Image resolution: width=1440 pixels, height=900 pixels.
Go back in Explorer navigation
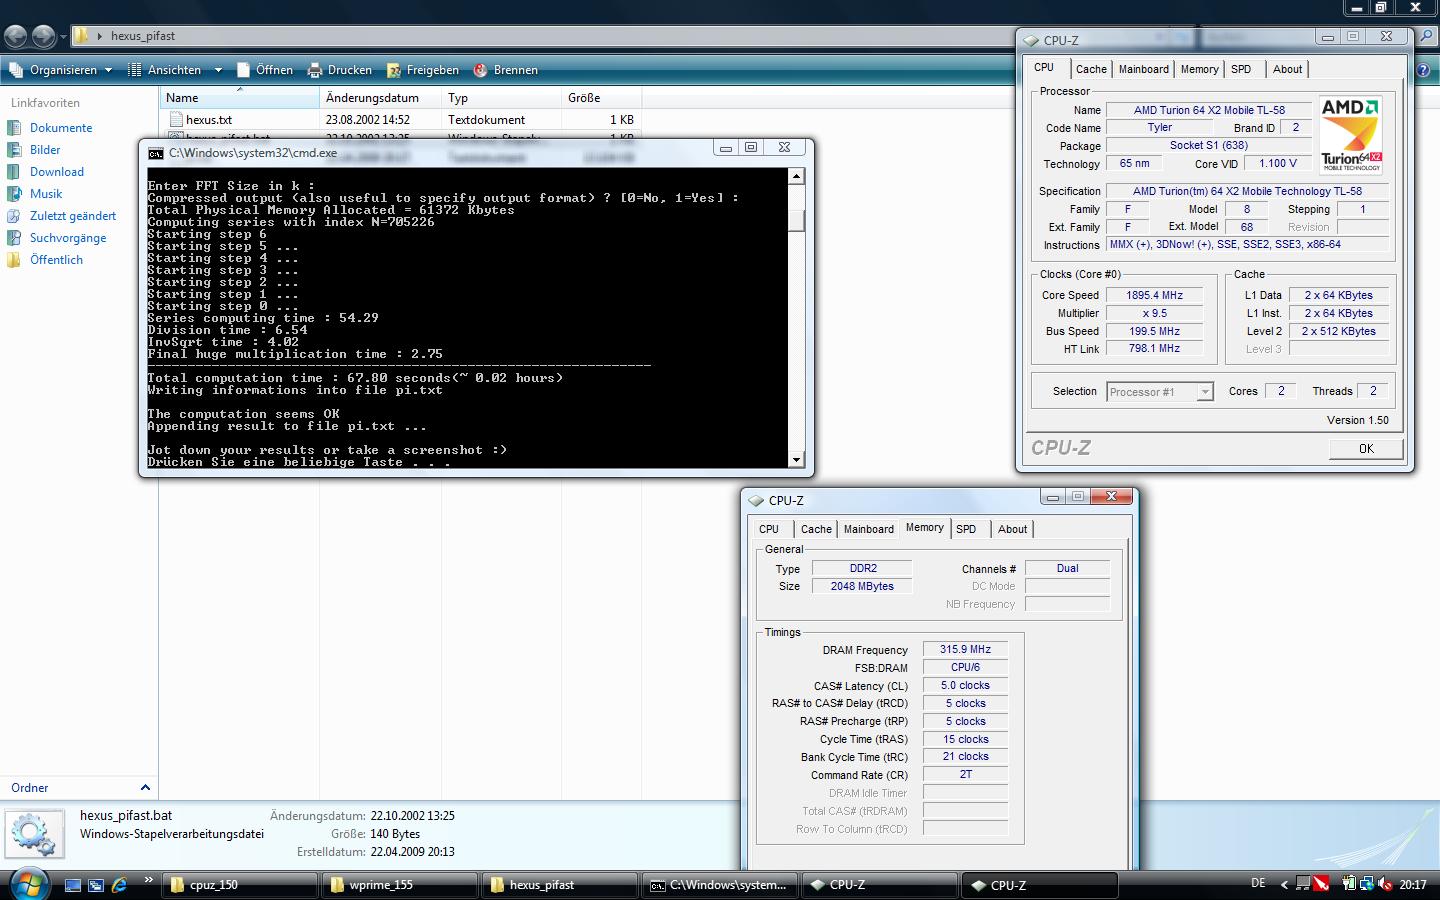16,37
